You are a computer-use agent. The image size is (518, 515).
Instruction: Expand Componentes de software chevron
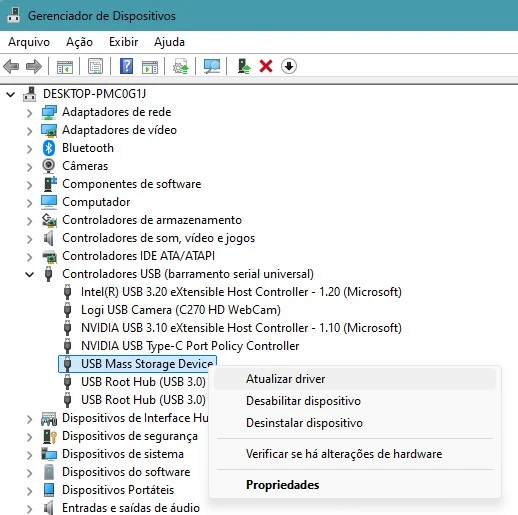(x=29, y=185)
